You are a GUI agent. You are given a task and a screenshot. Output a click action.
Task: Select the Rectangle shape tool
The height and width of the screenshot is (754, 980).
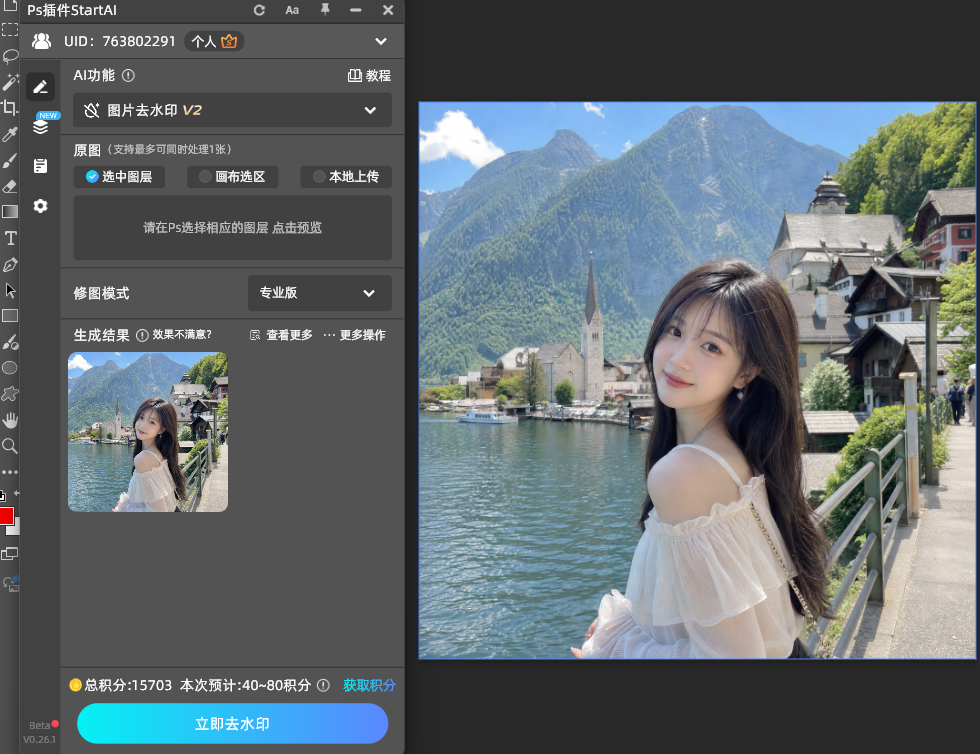[9, 316]
